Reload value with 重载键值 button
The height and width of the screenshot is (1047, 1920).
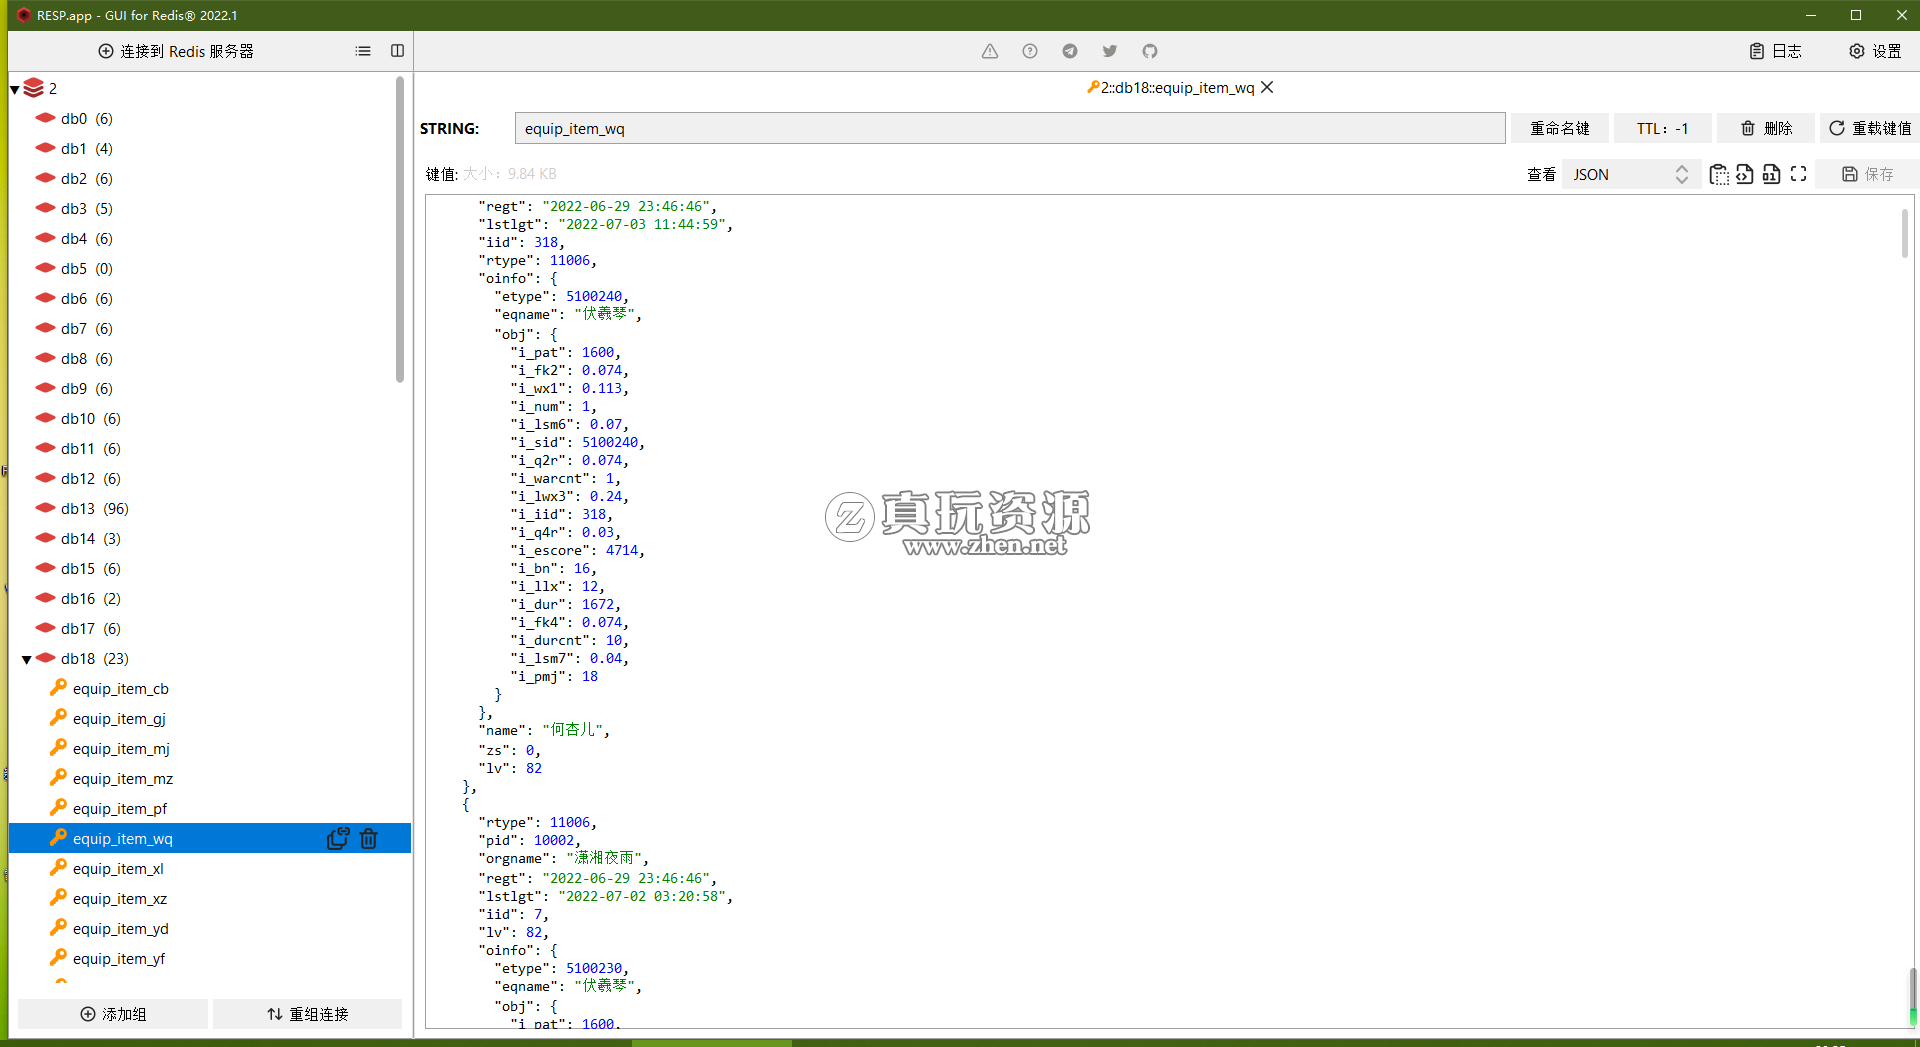(x=1869, y=128)
